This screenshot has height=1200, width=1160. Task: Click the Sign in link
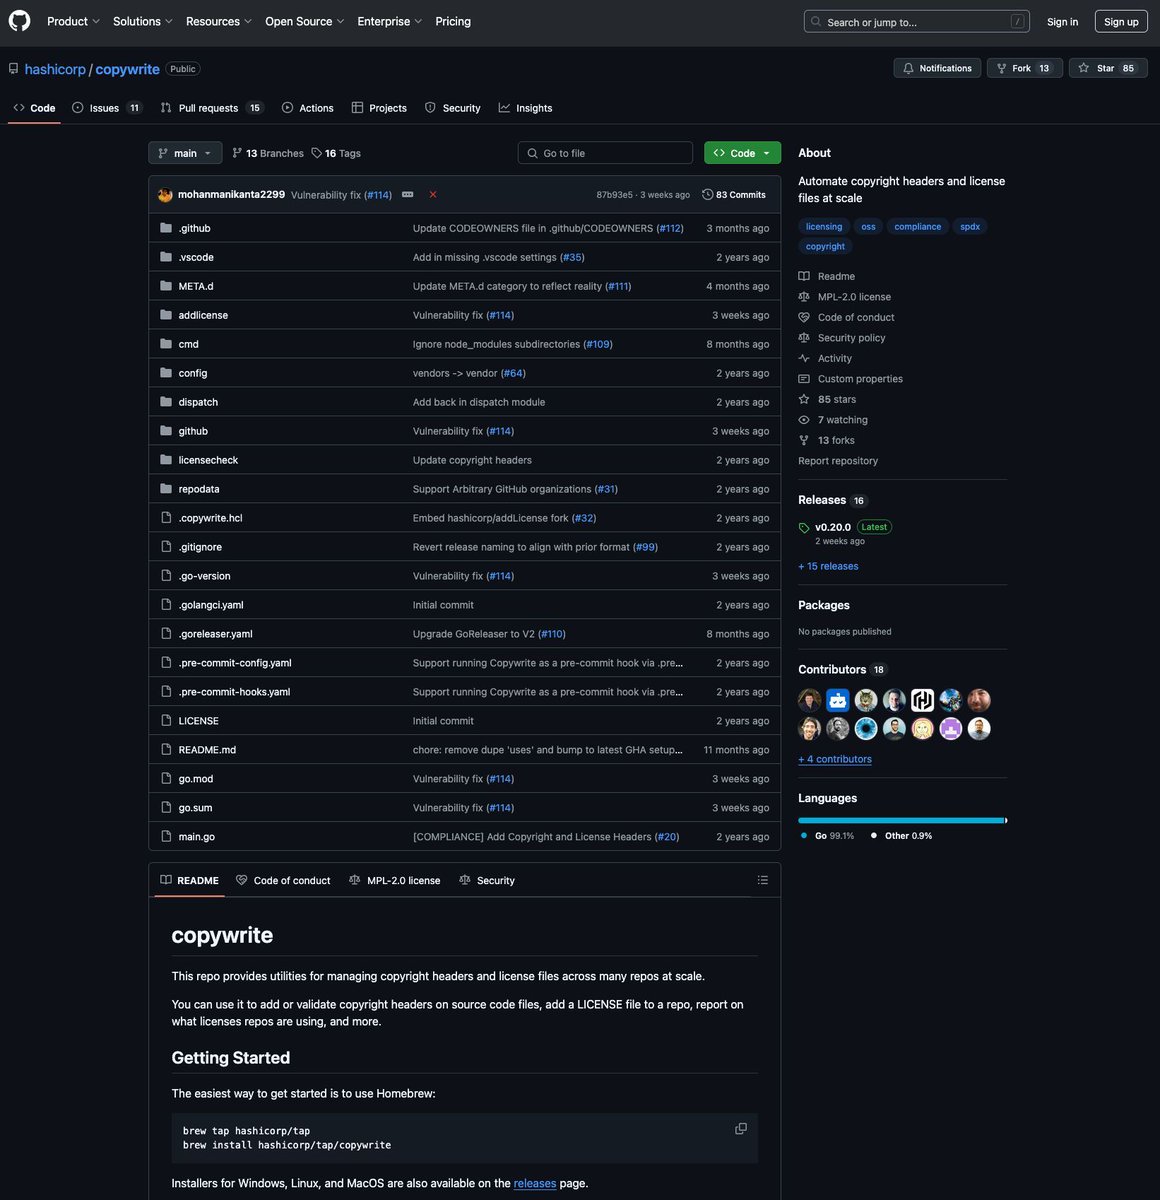point(1062,21)
